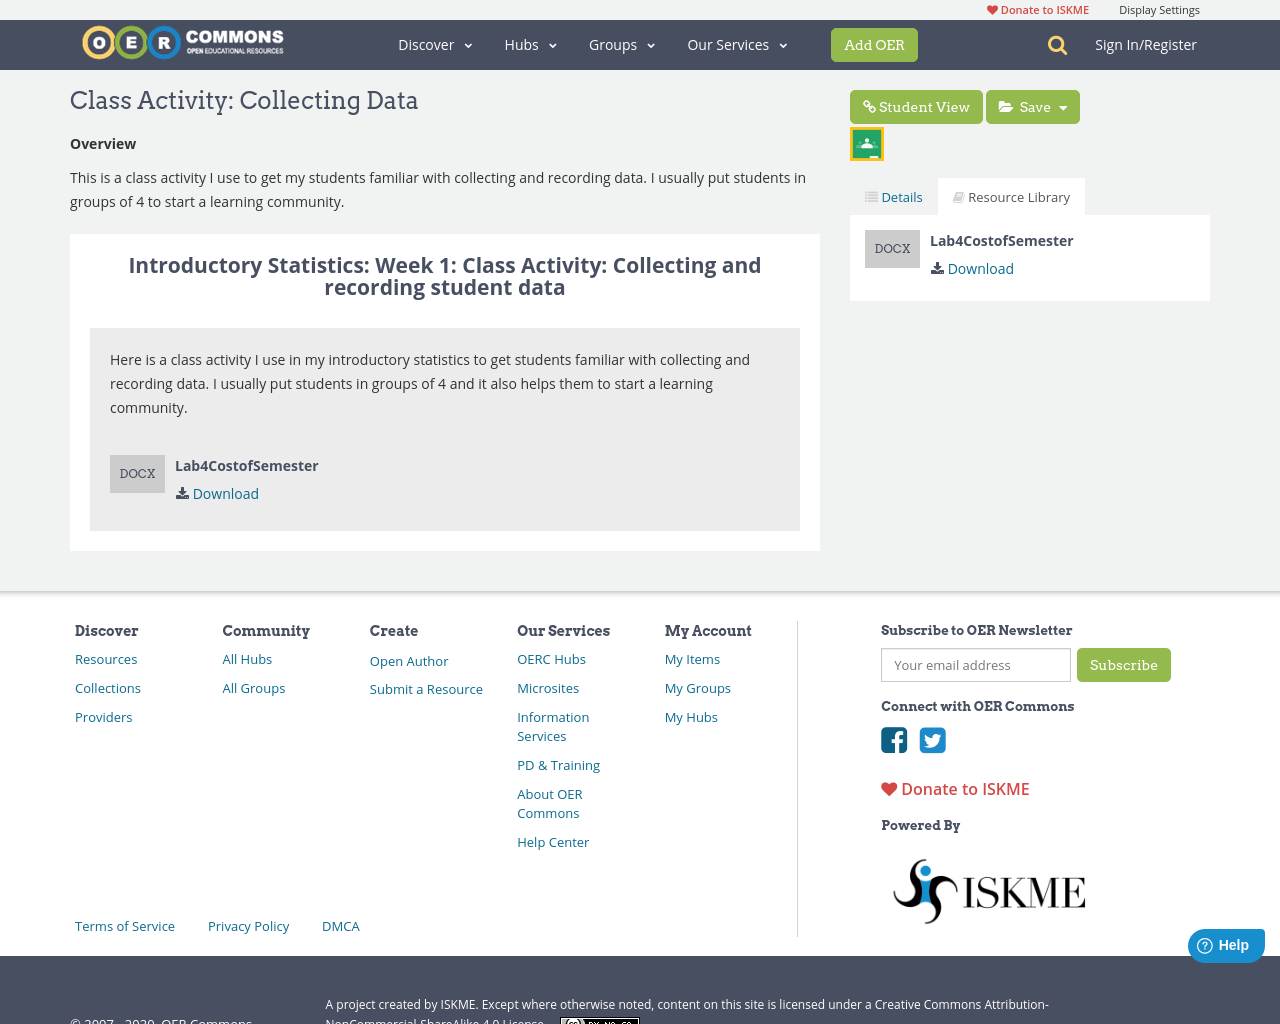Click the OER Commons logo
Image resolution: width=1280 pixels, height=1024 pixels.
(182, 41)
